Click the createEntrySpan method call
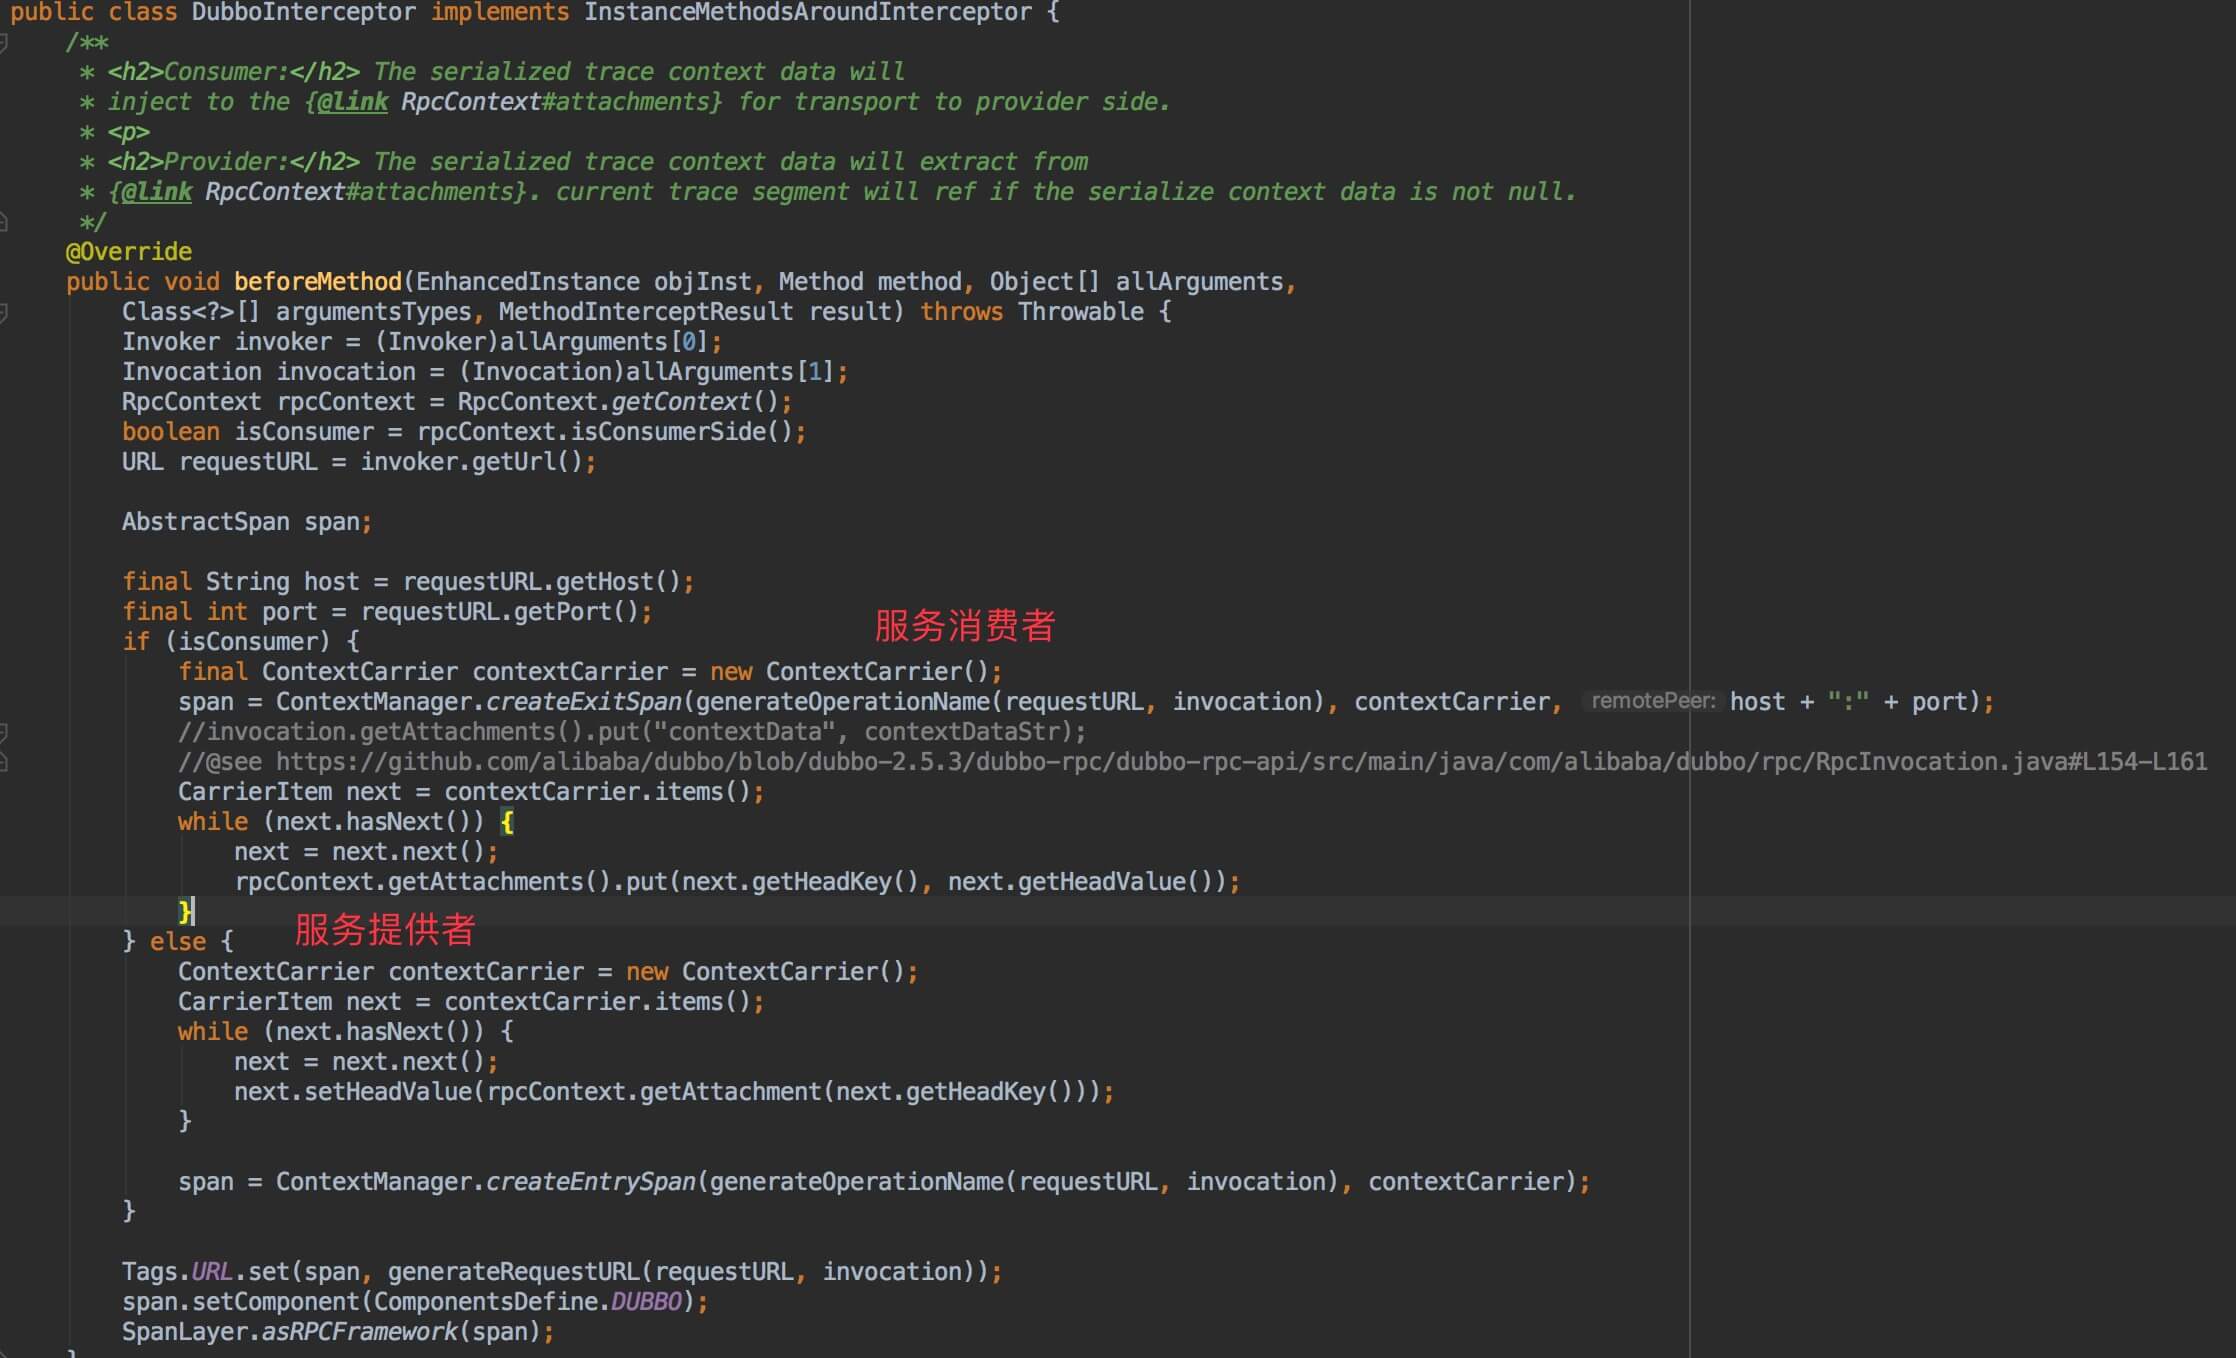Screen dimensions: 2236x1358 pos(590,1182)
